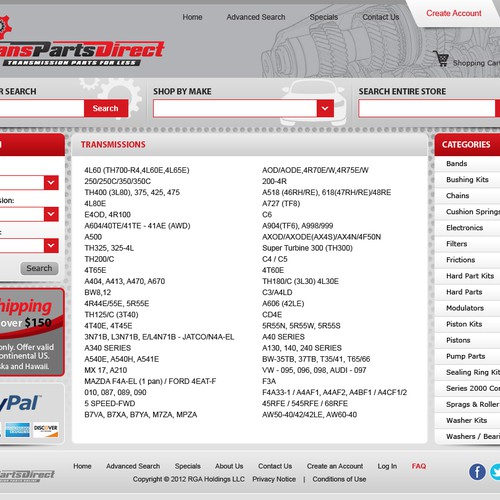Select the A340 SERIES transmission
Screen dimensions: 500x500
coord(107,348)
